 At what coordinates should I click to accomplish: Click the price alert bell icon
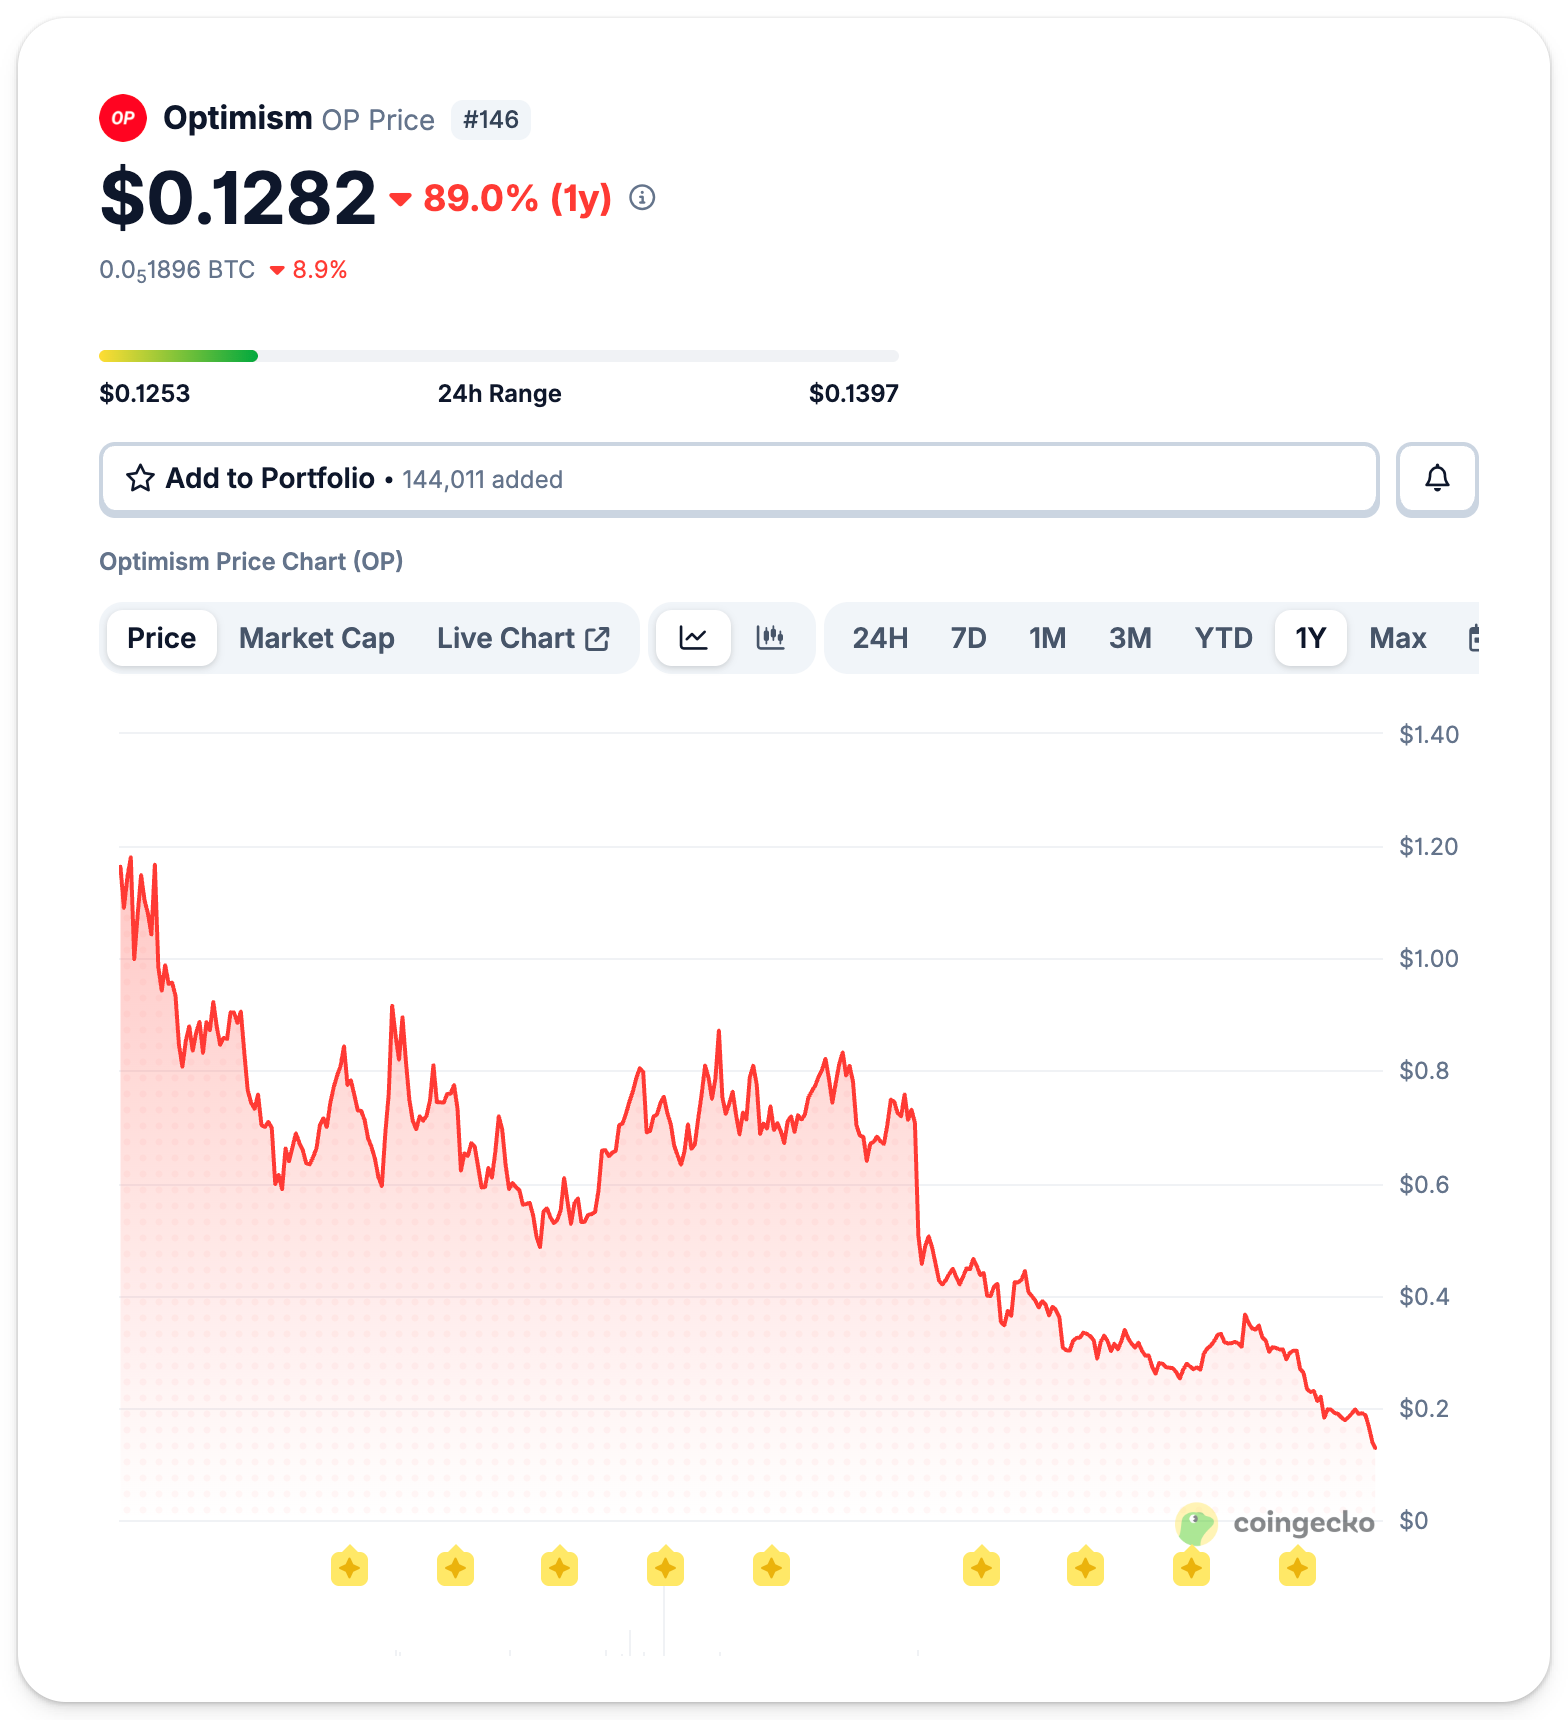coord(1436,479)
